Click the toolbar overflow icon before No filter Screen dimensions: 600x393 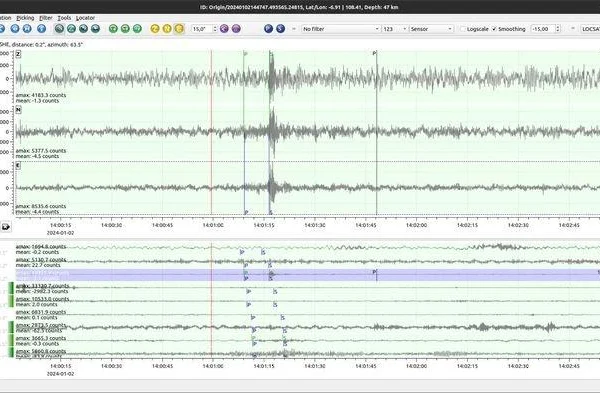tap(294, 29)
